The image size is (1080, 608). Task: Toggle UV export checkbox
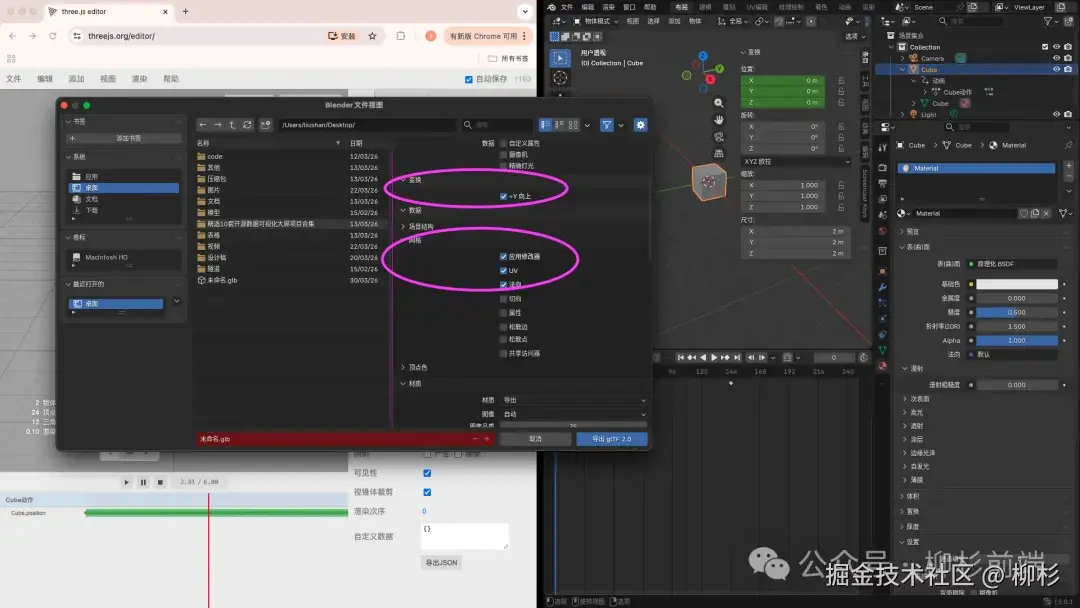pyautogui.click(x=503, y=271)
